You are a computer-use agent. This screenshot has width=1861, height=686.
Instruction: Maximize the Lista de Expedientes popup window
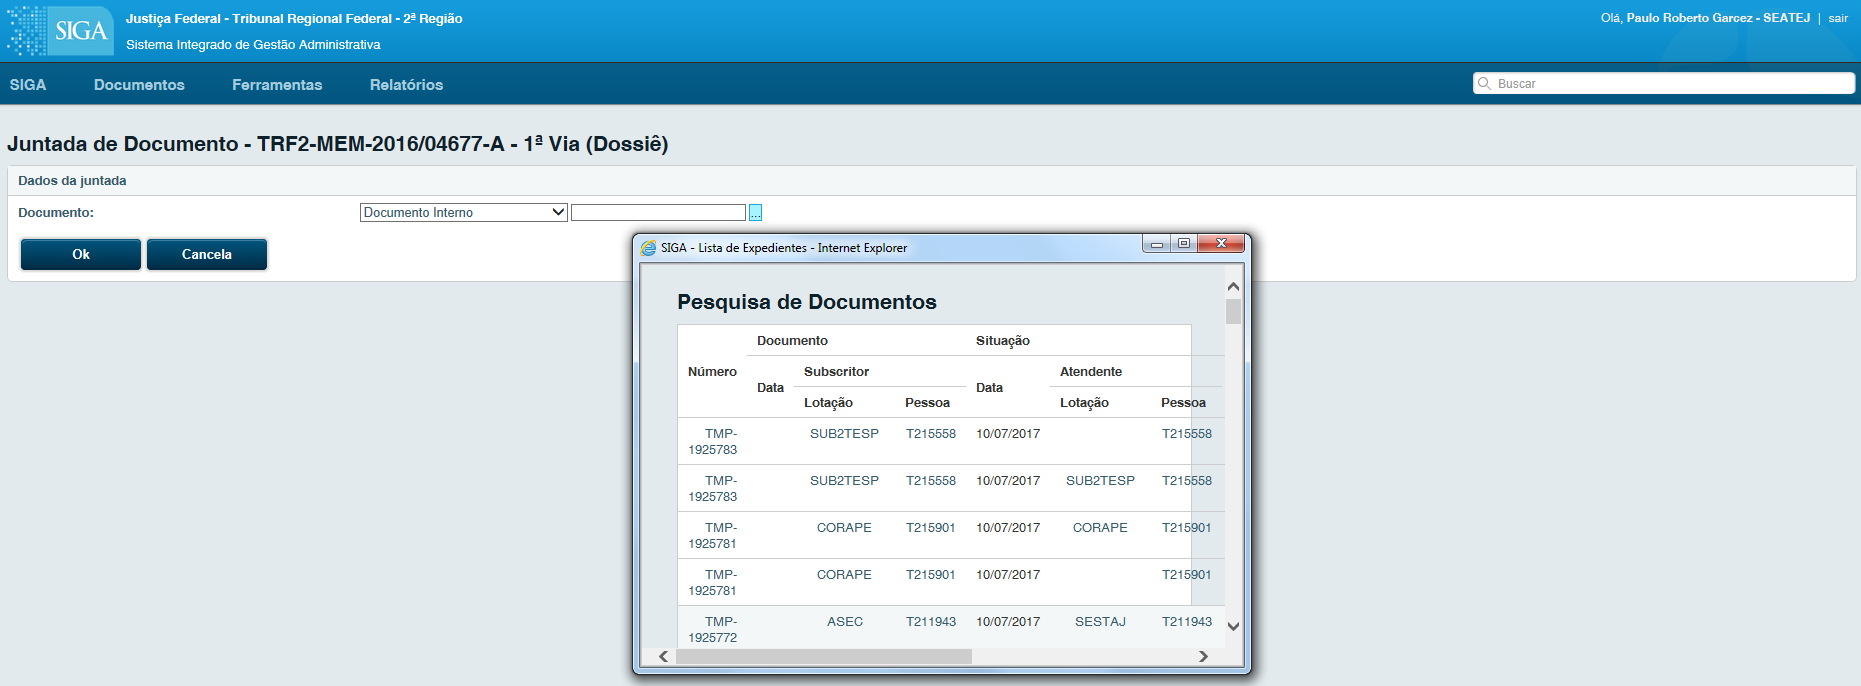pyautogui.click(x=1184, y=244)
